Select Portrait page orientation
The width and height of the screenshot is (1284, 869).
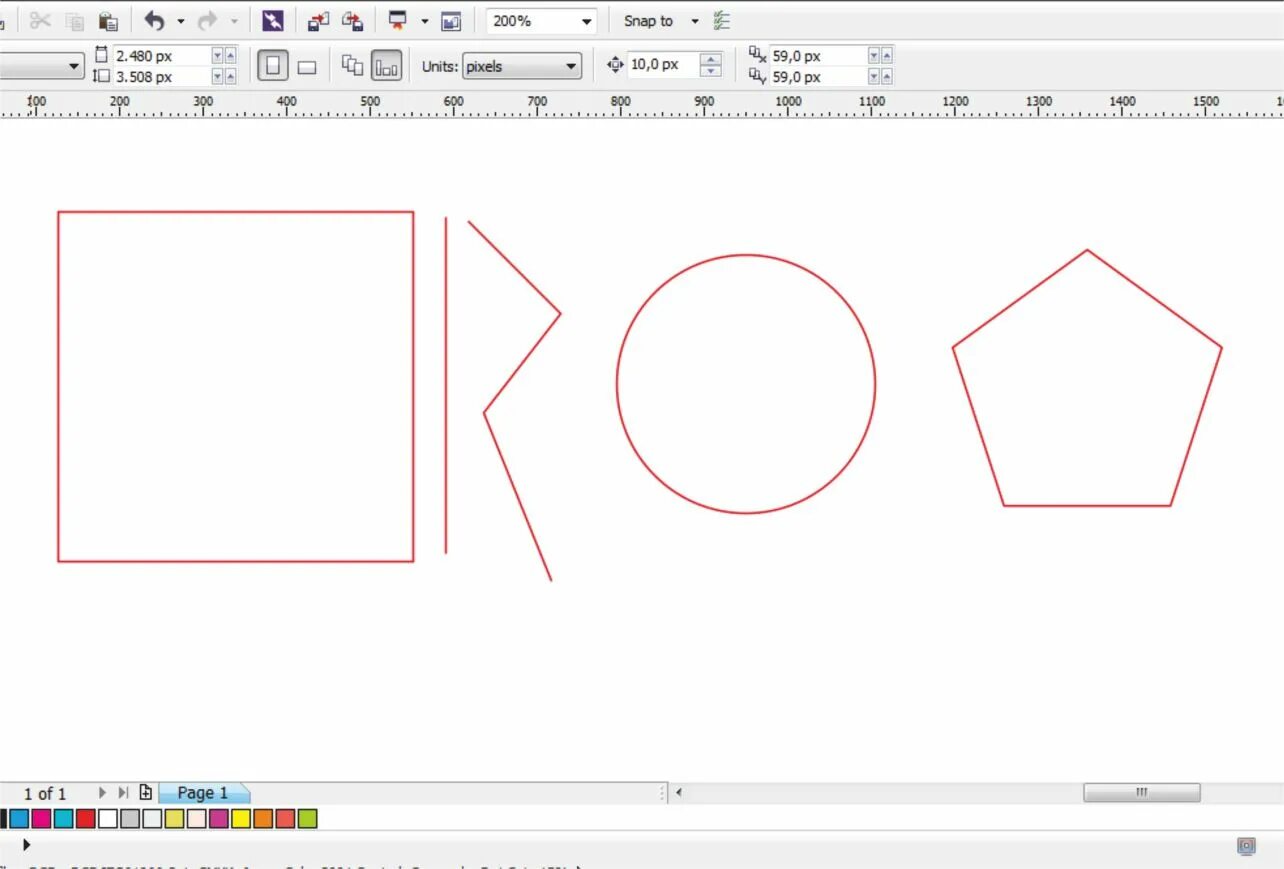pyautogui.click(x=273, y=67)
